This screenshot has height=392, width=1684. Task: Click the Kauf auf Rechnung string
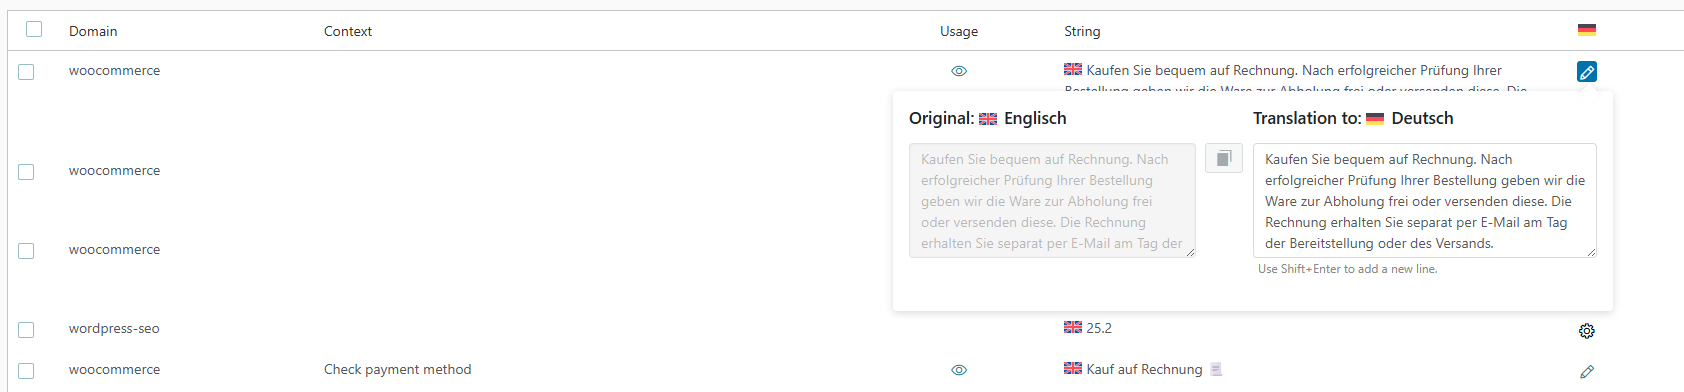click(1144, 369)
